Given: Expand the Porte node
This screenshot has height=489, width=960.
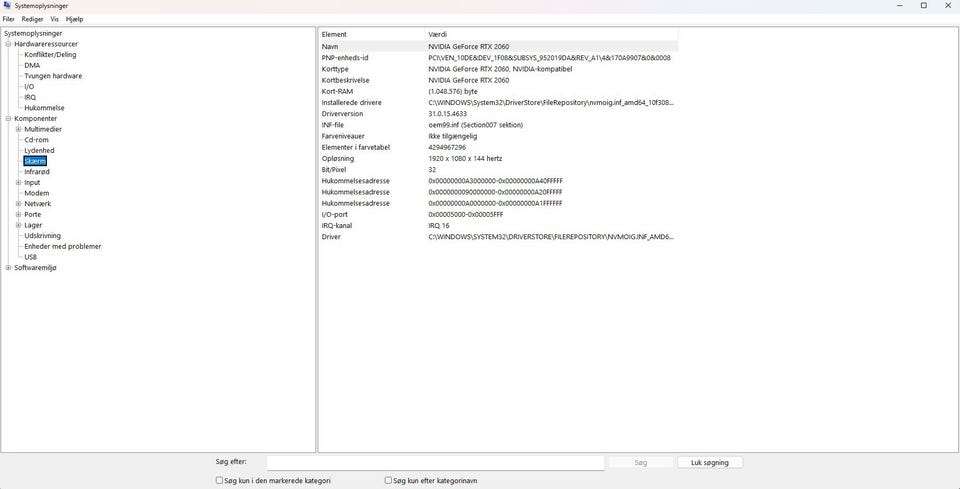Looking at the screenshot, I should 18,215.
